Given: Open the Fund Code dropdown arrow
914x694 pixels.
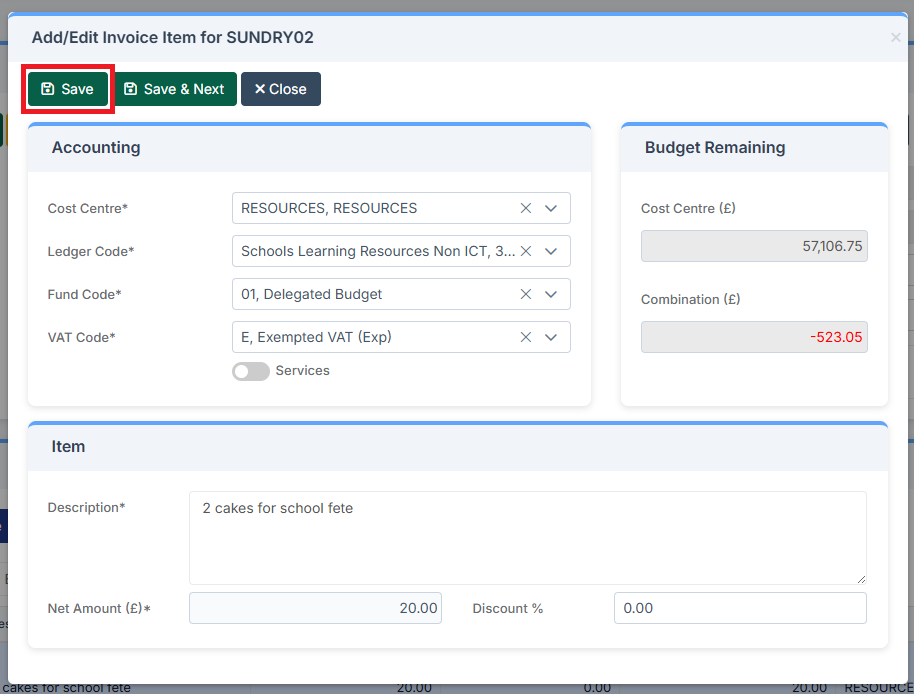Looking at the screenshot, I should (551, 294).
